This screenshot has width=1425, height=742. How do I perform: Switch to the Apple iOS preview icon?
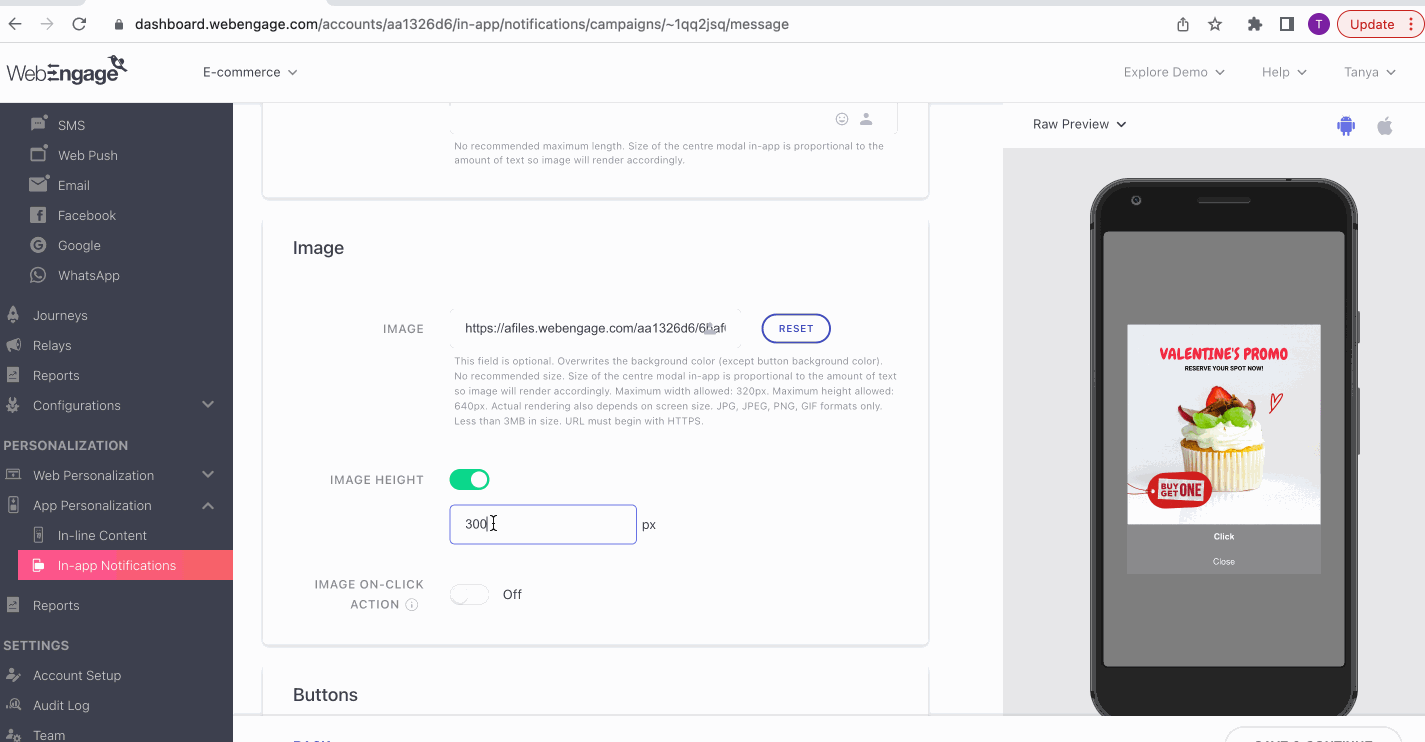pos(1385,125)
